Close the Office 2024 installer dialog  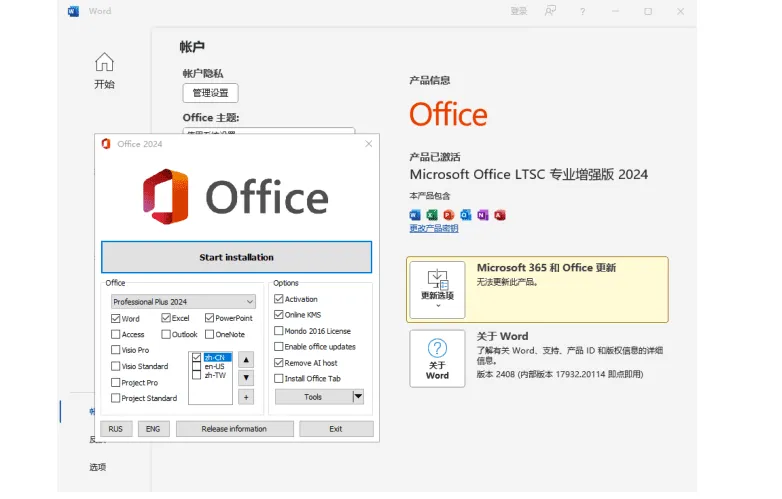[x=369, y=144]
